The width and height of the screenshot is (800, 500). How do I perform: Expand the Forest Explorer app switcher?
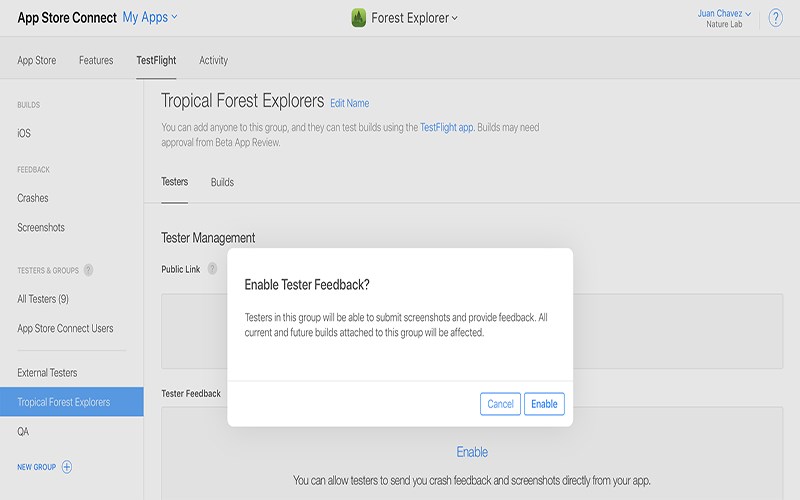click(414, 18)
